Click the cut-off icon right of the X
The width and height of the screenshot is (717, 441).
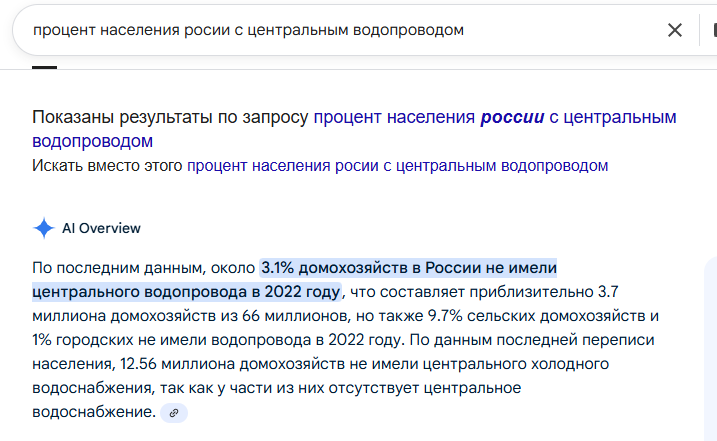point(712,30)
